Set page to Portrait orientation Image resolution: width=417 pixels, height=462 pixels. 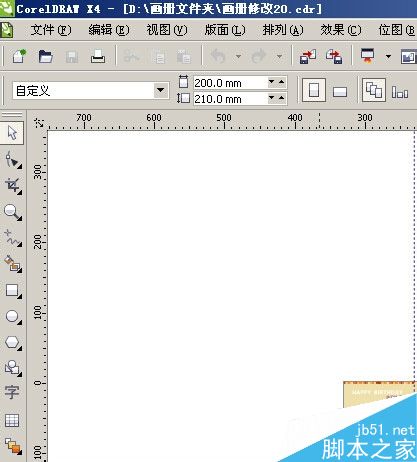click(314, 90)
